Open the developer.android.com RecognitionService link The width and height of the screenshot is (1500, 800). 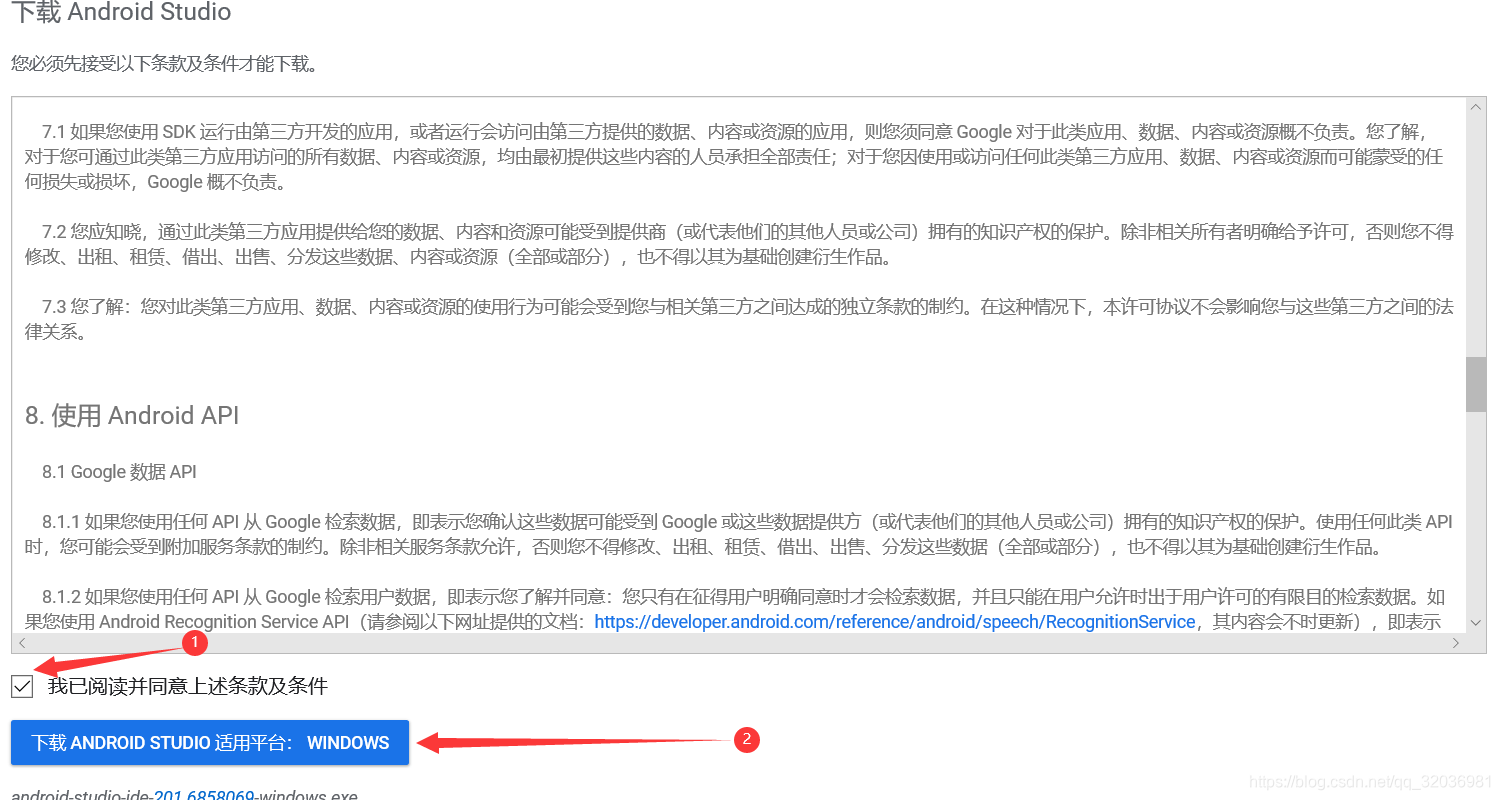895,622
